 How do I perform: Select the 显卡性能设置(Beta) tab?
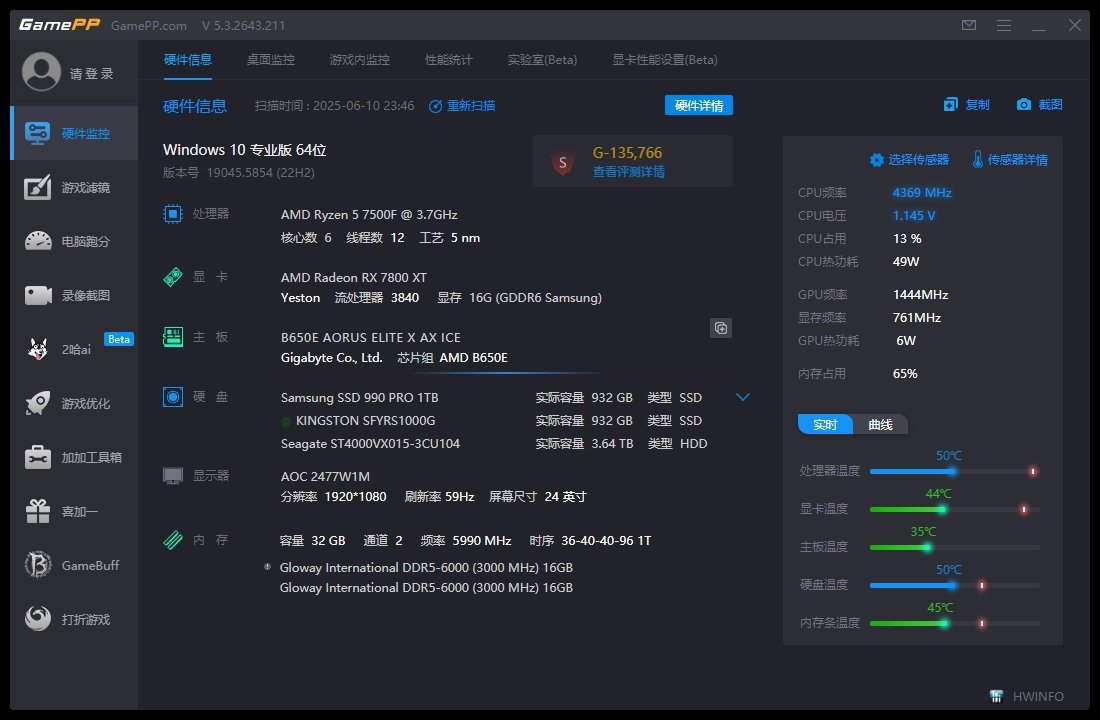[665, 60]
